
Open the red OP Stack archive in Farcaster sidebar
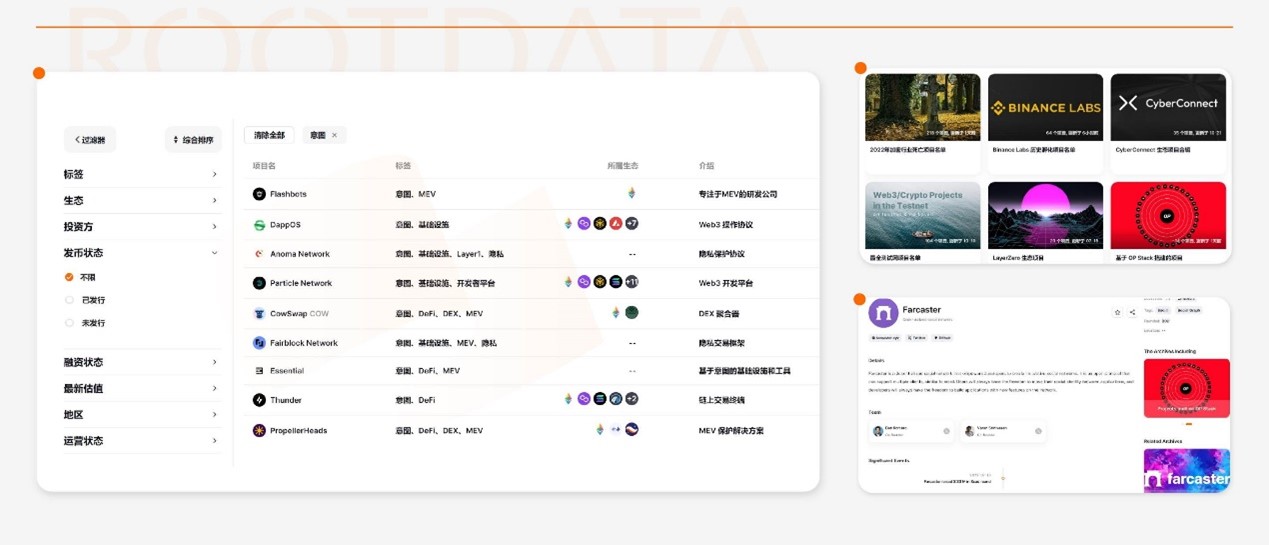[1186, 388]
